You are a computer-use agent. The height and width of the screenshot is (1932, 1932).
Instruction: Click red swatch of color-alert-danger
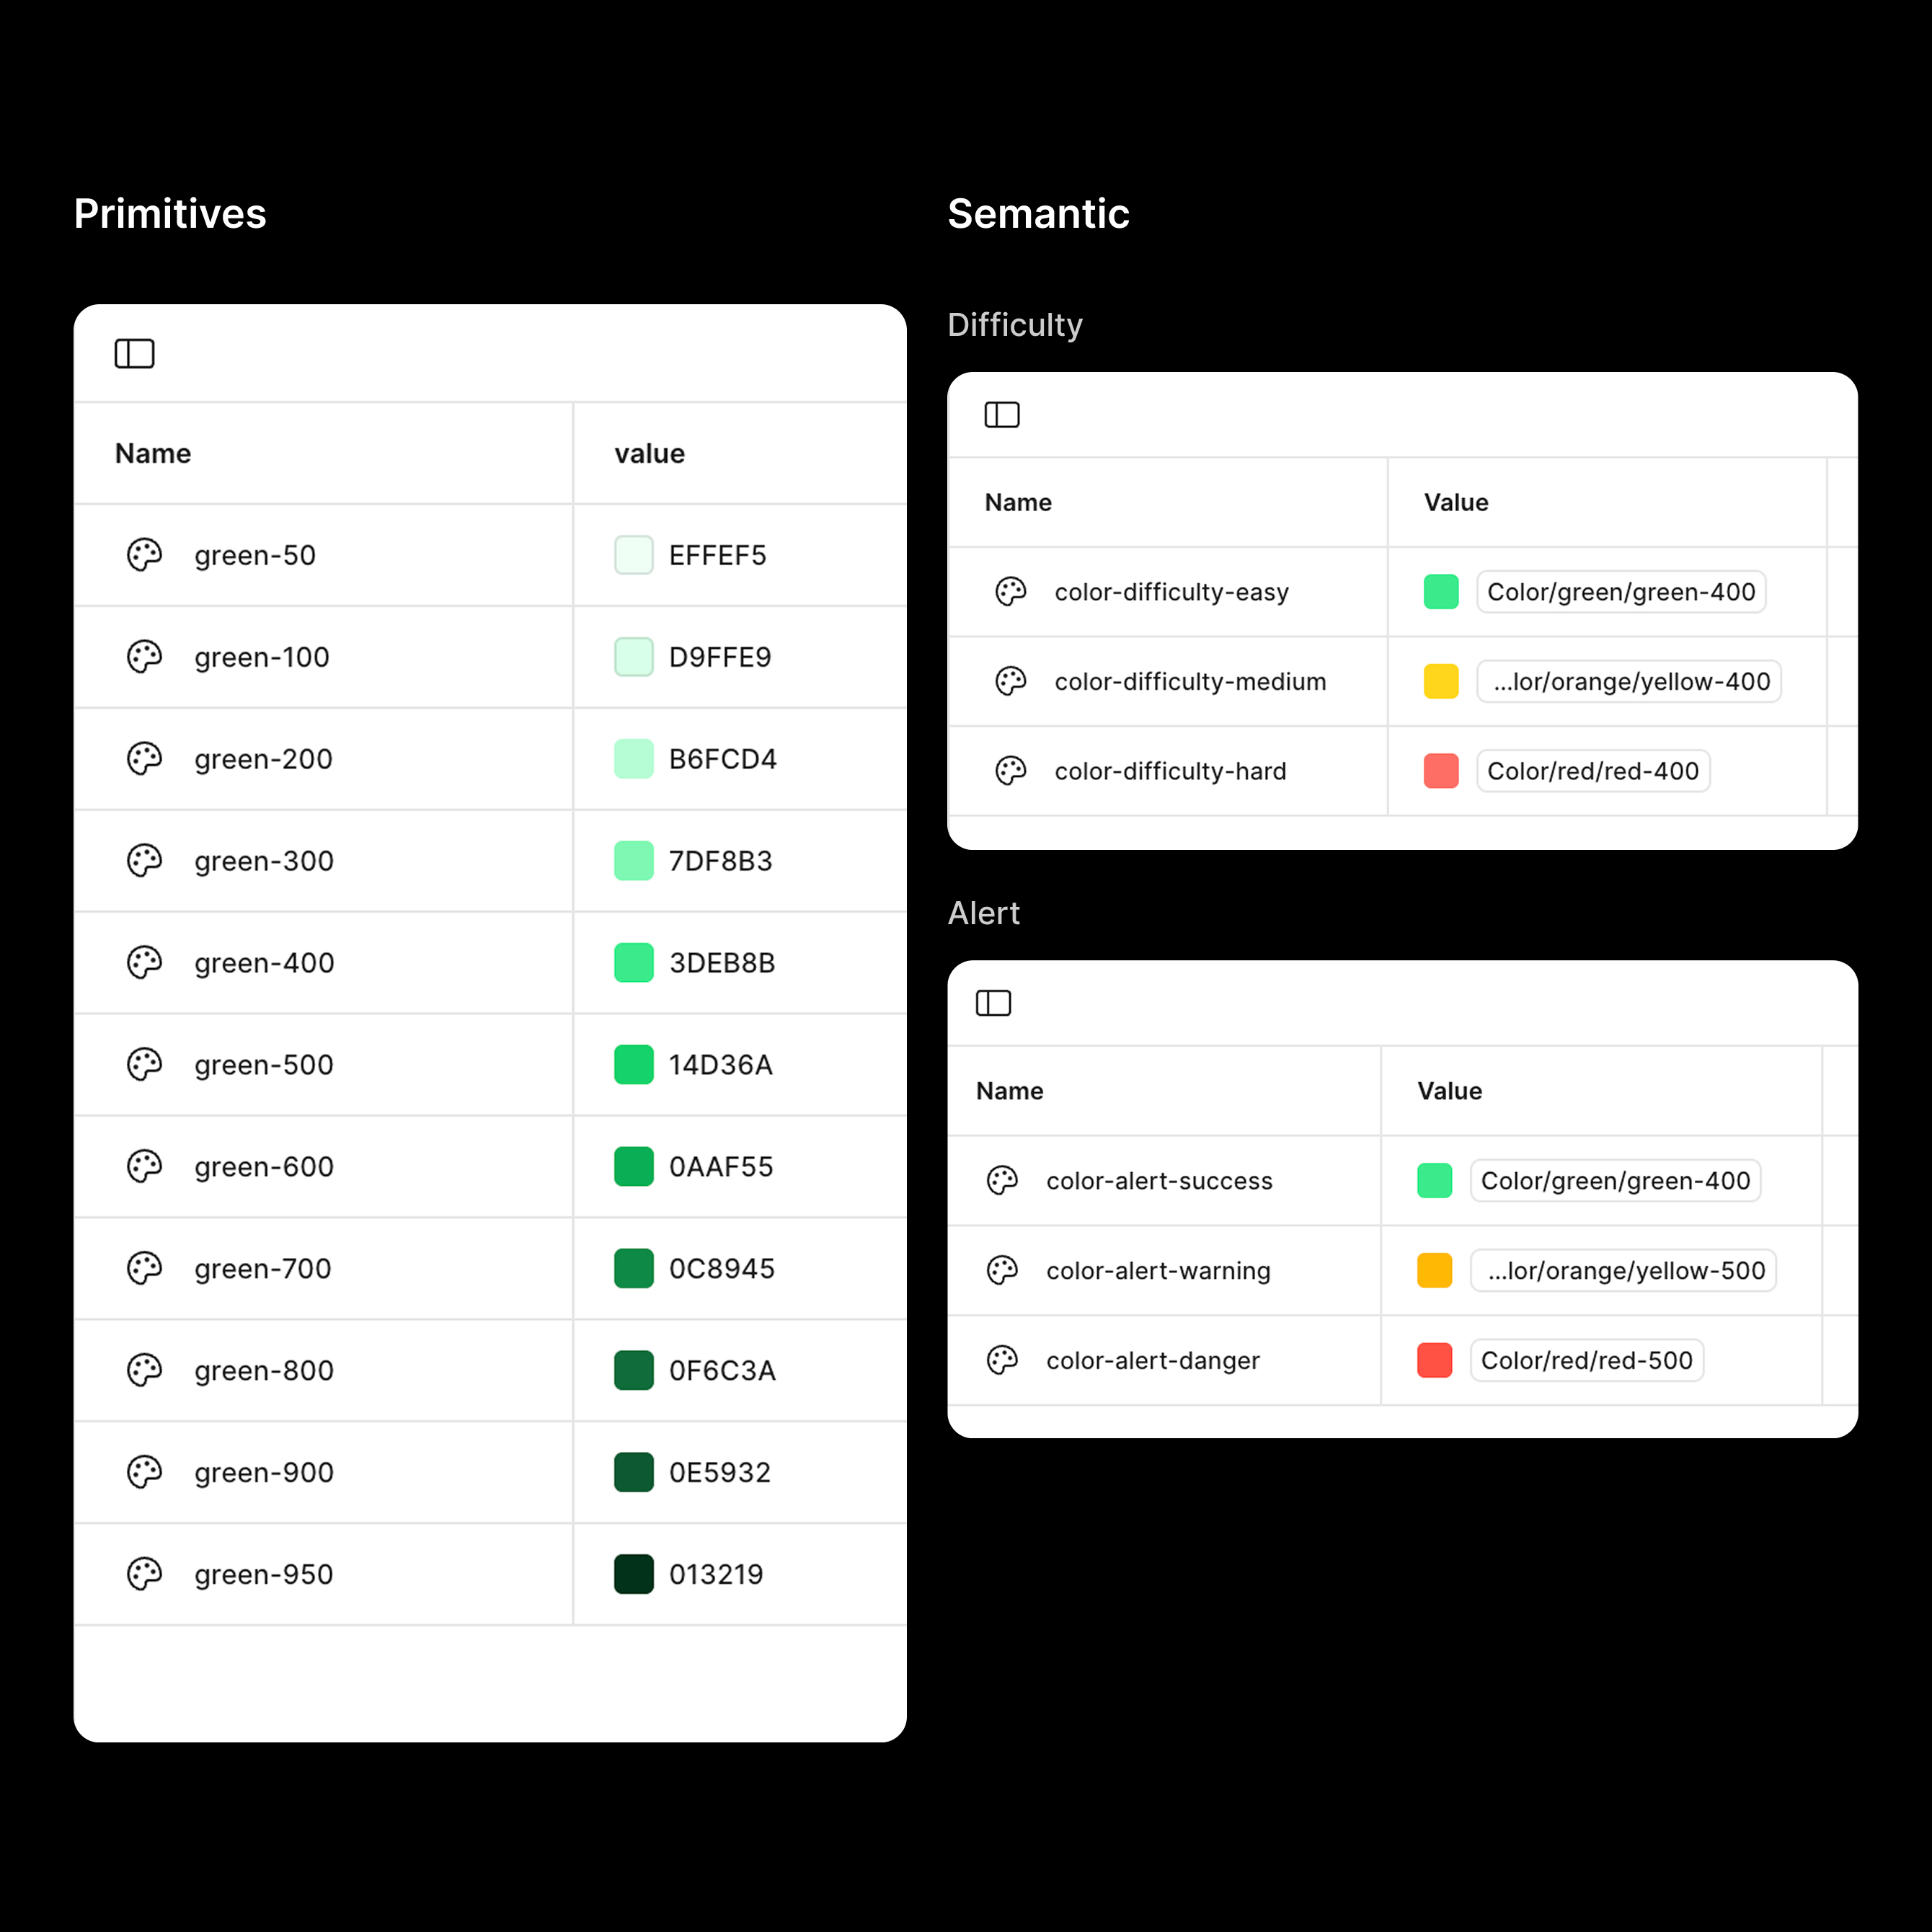click(x=1434, y=1360)
